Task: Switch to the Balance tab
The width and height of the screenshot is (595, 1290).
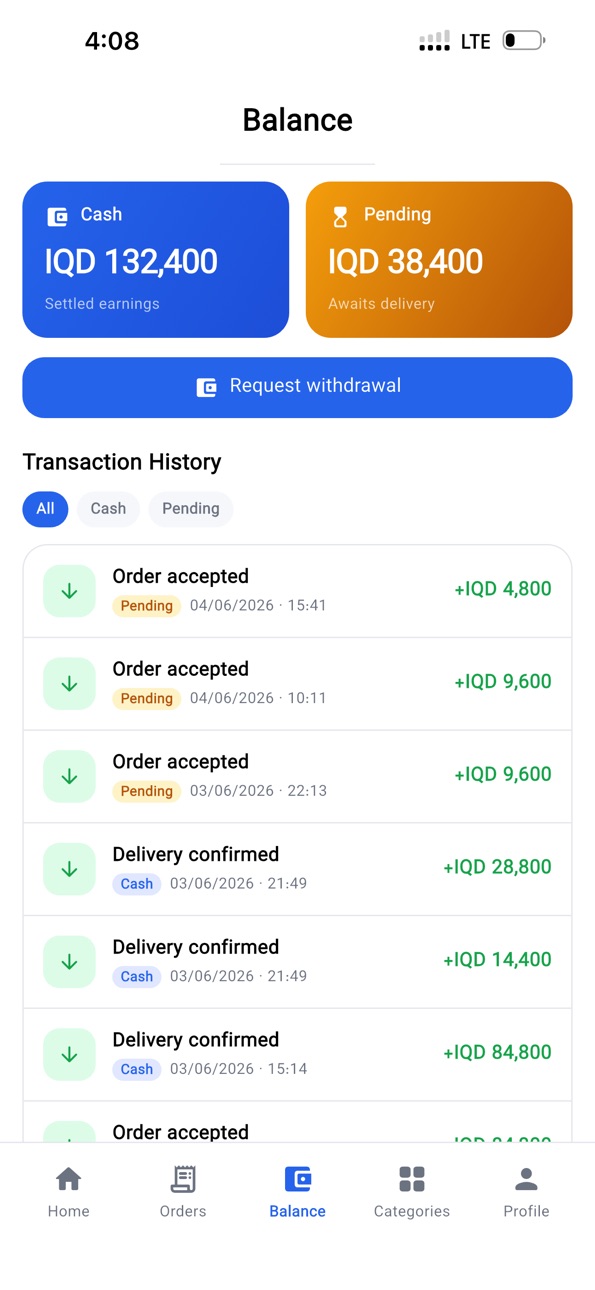Action: [298, 1192]
